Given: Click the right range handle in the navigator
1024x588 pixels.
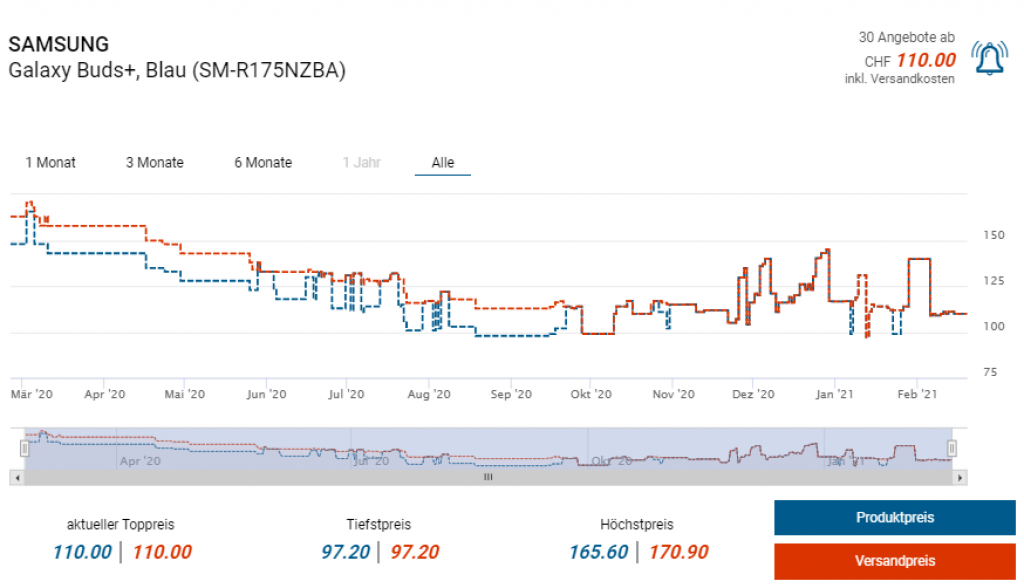Looking at the screenshot, I should [952, 449].
